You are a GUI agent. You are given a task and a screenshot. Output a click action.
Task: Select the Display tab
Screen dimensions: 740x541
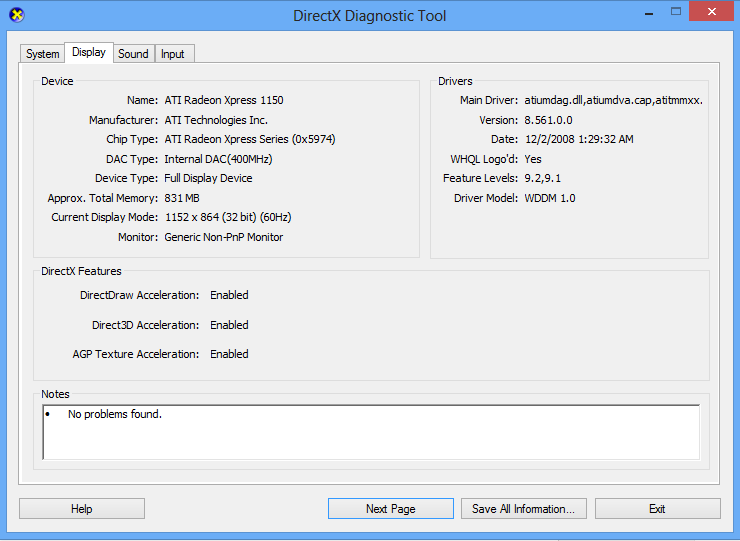pos(89,52)
